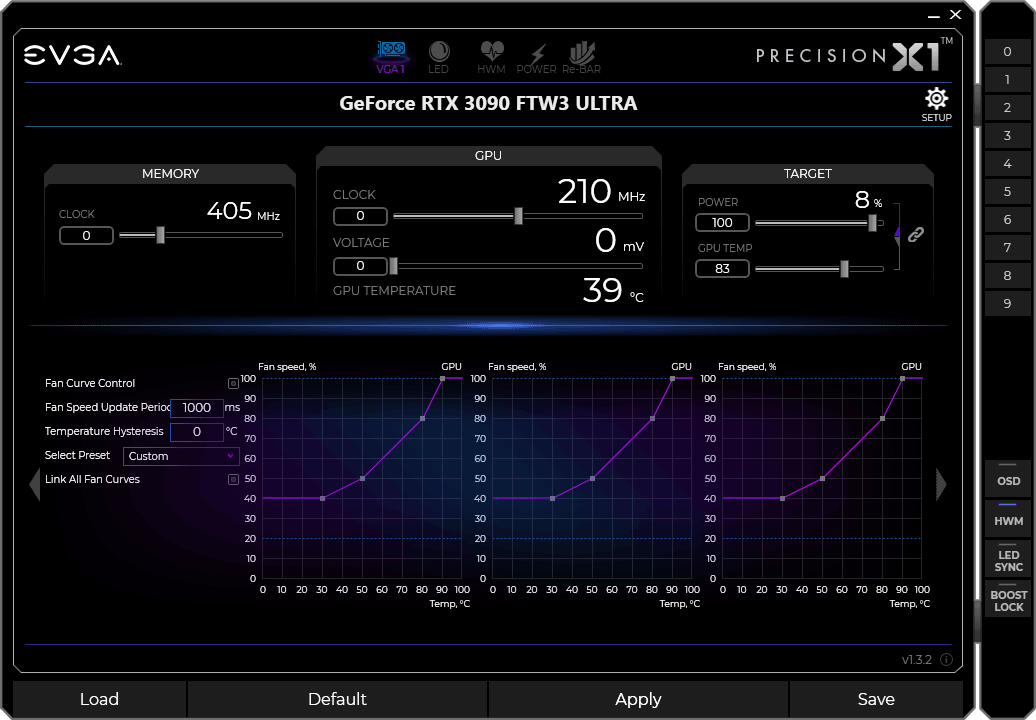
Task: Click the power and temp link chain icon
Action: (x=916, y=235)
